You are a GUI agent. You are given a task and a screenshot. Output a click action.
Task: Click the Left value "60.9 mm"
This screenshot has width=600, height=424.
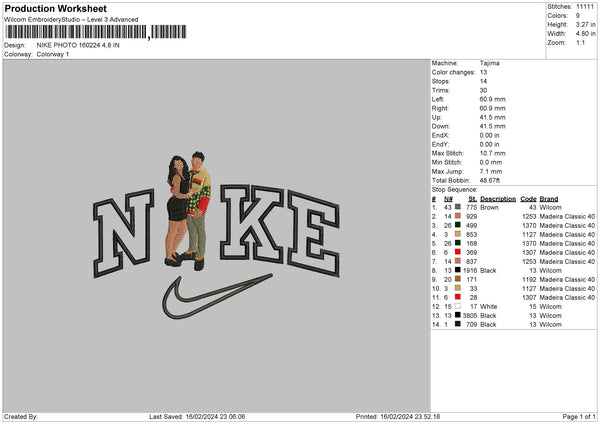(x=492, y=99)
